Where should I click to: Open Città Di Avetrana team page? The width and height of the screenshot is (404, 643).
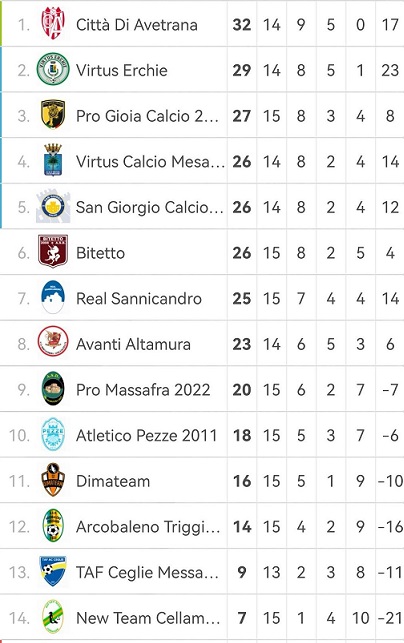click(137, 25)
